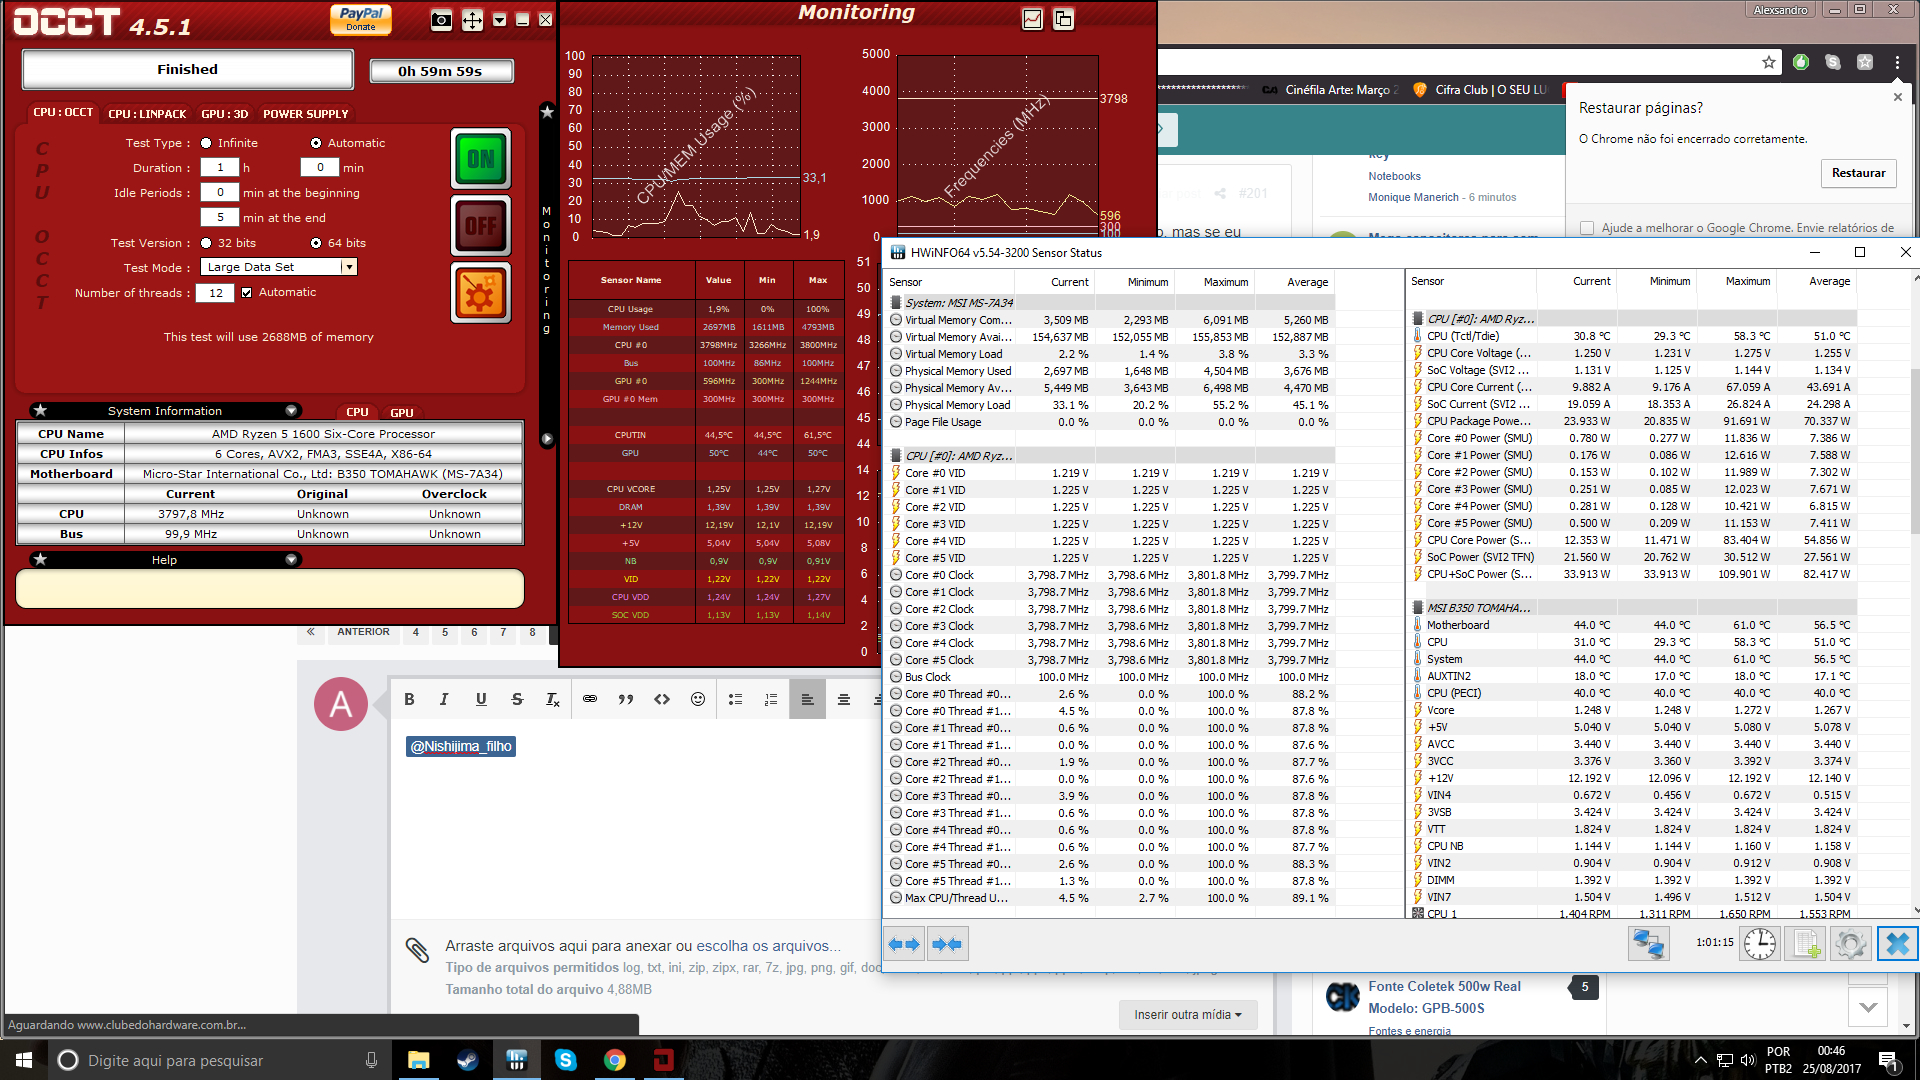Expand the System Information section arrow
Screen dimensions: 1920x1080
(x=291, y=411)
